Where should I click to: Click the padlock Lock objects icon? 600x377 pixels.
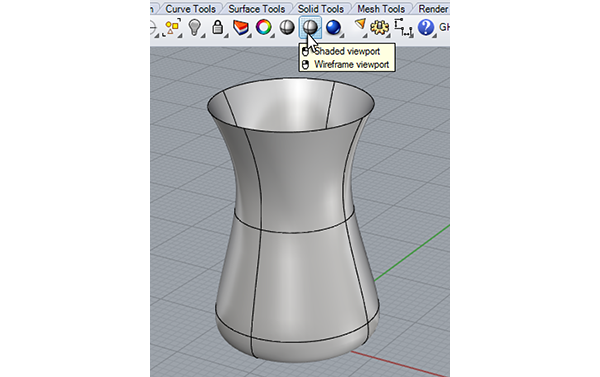(218, 28)
